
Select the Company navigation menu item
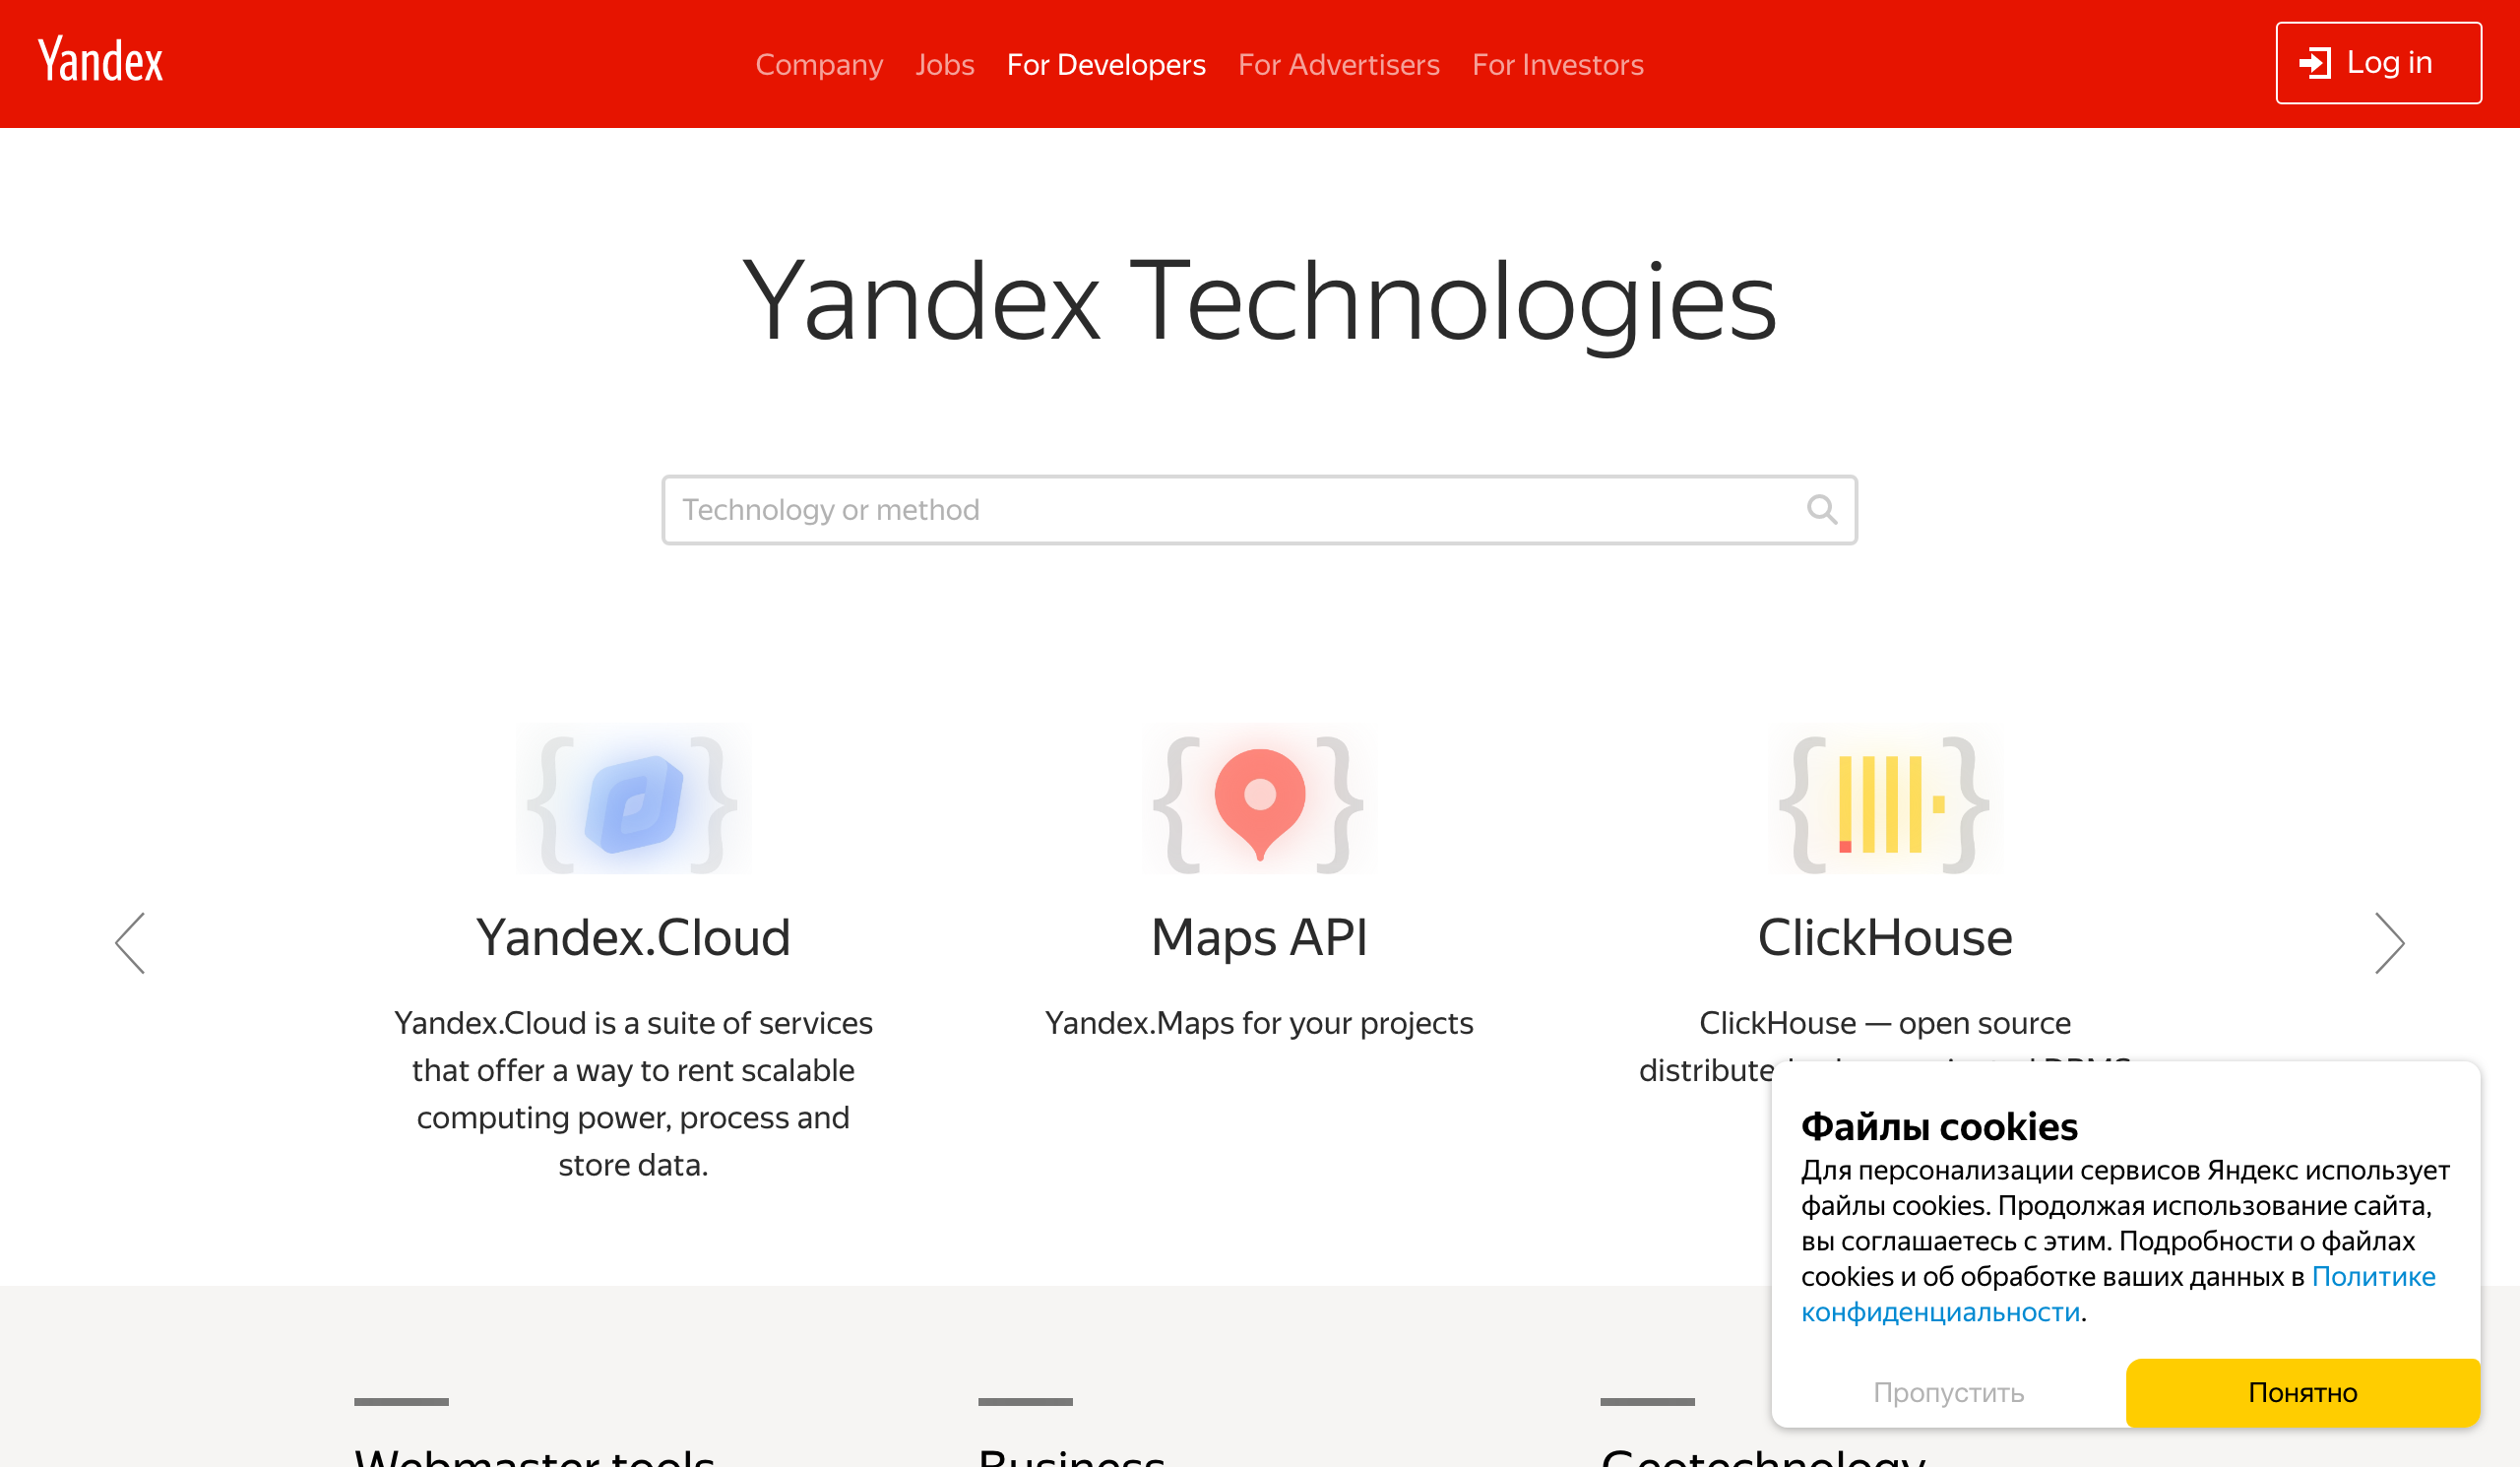(x=818, y=65)
